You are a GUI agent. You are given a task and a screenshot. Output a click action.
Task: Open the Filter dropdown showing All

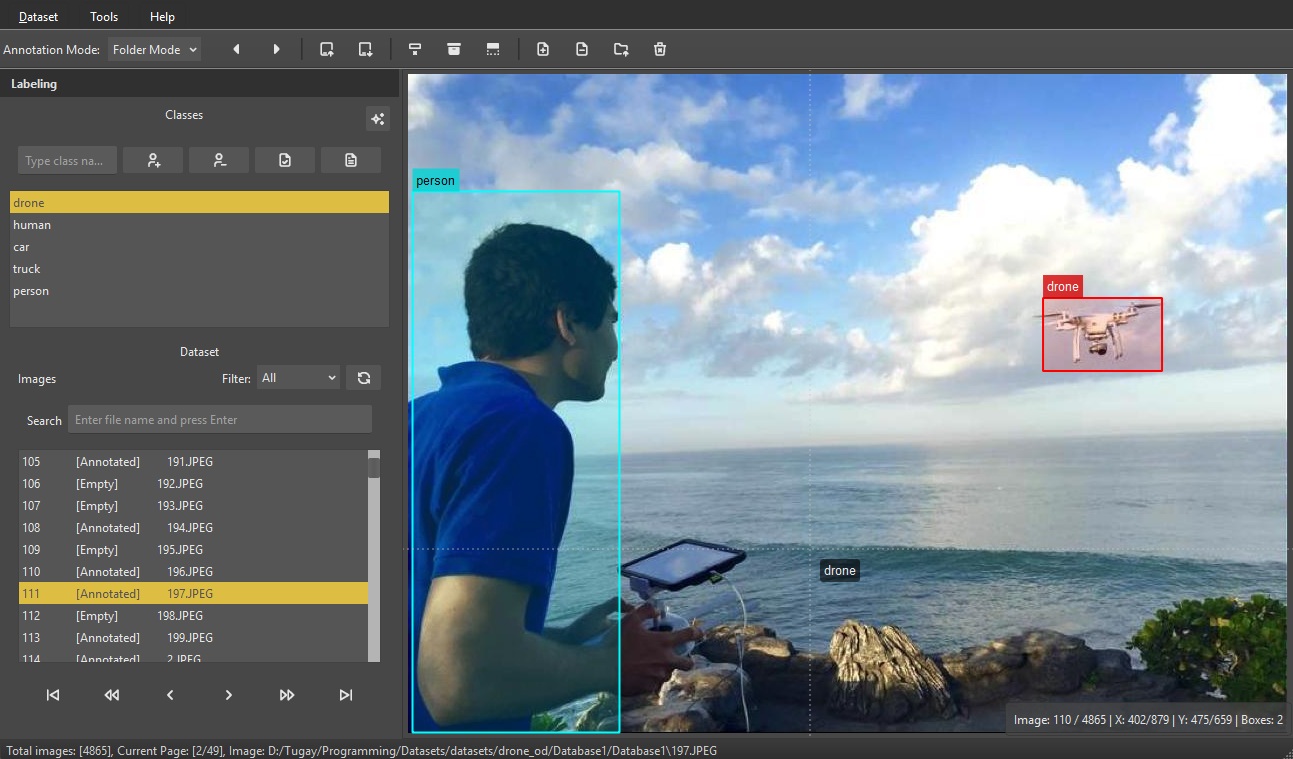[298, 377]
